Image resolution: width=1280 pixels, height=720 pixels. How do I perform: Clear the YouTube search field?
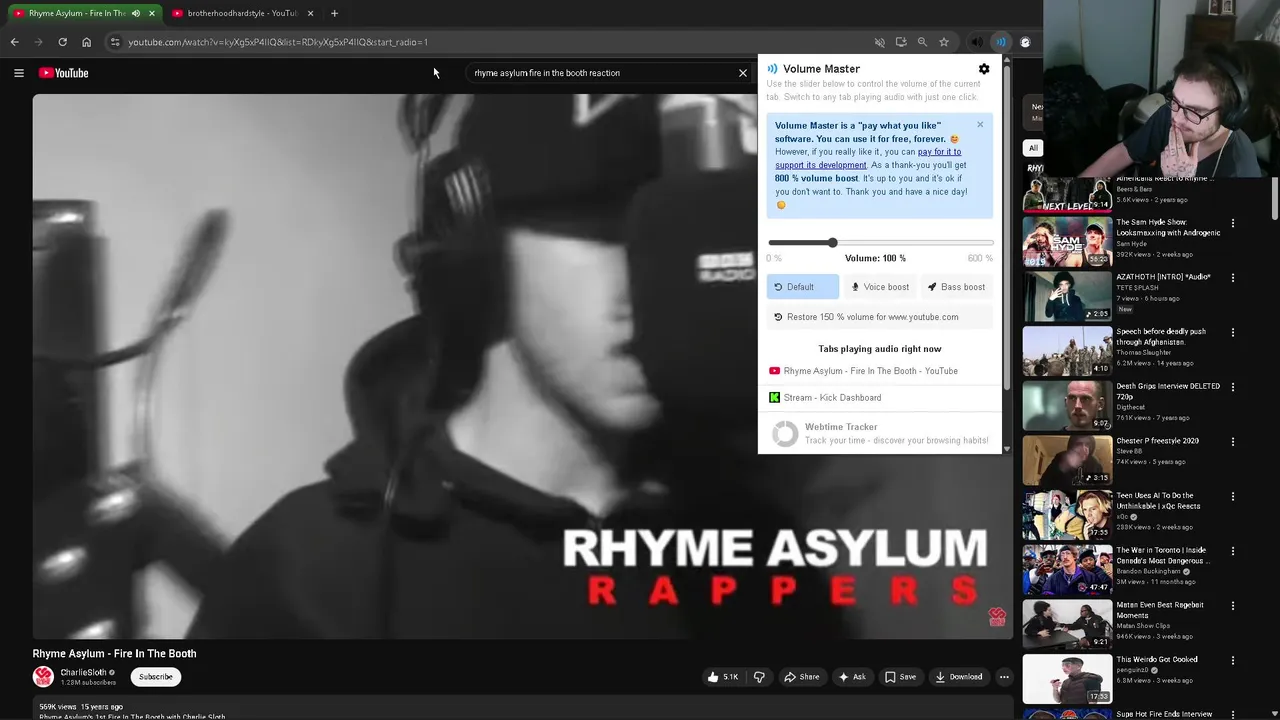pyautogui.click(x=743, y=73)
